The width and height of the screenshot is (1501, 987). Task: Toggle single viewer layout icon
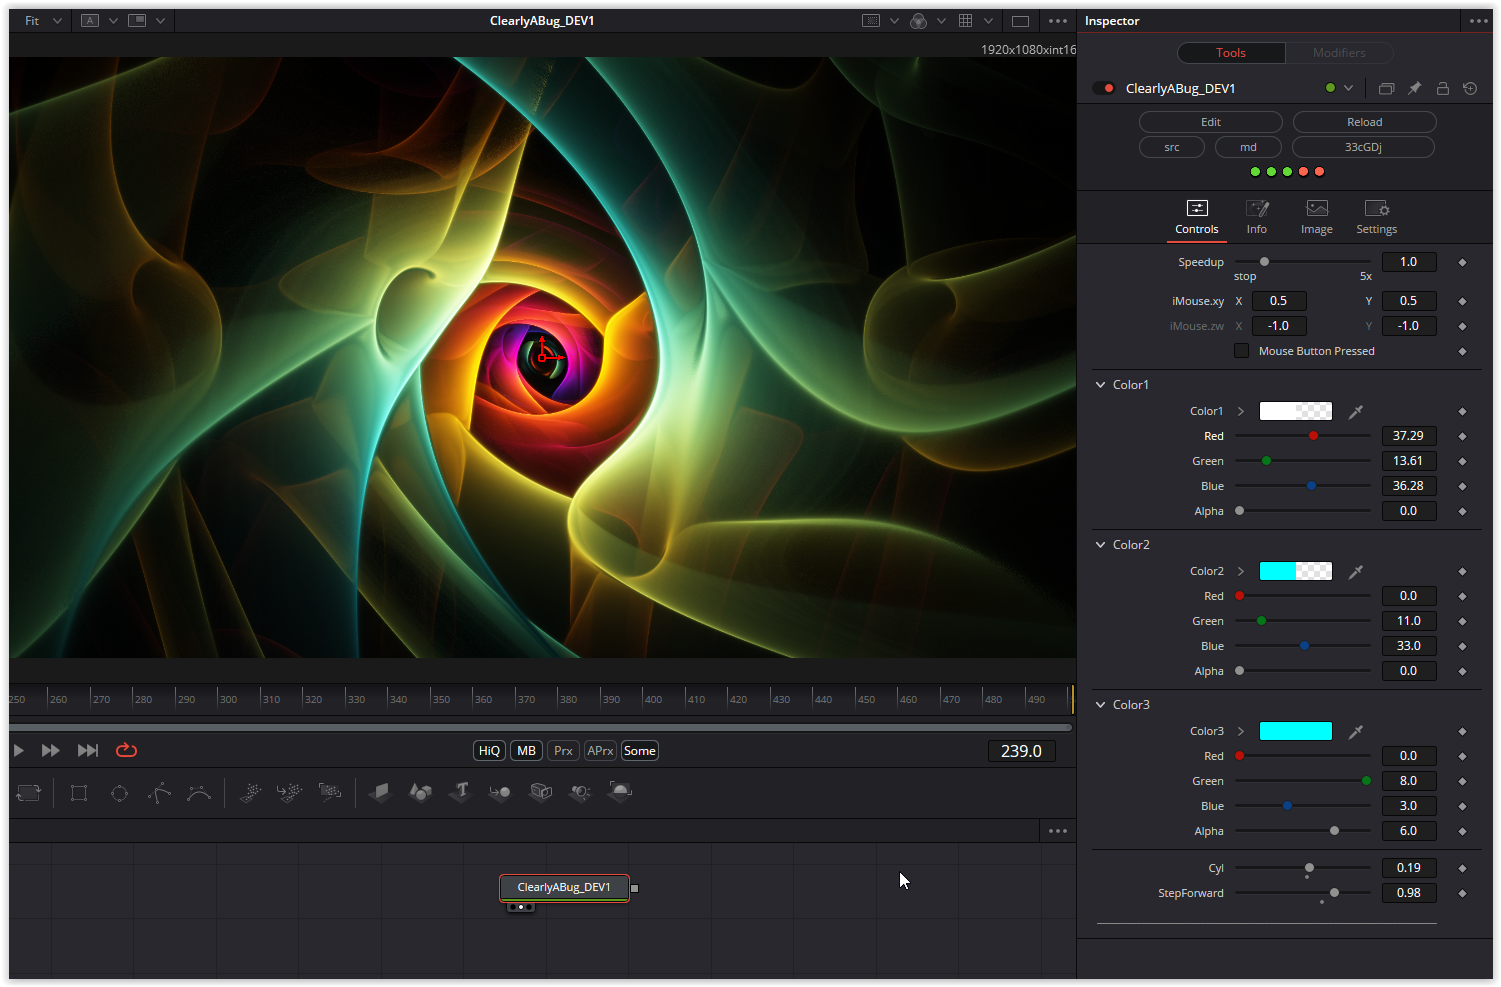click(x=1020, y=21)
